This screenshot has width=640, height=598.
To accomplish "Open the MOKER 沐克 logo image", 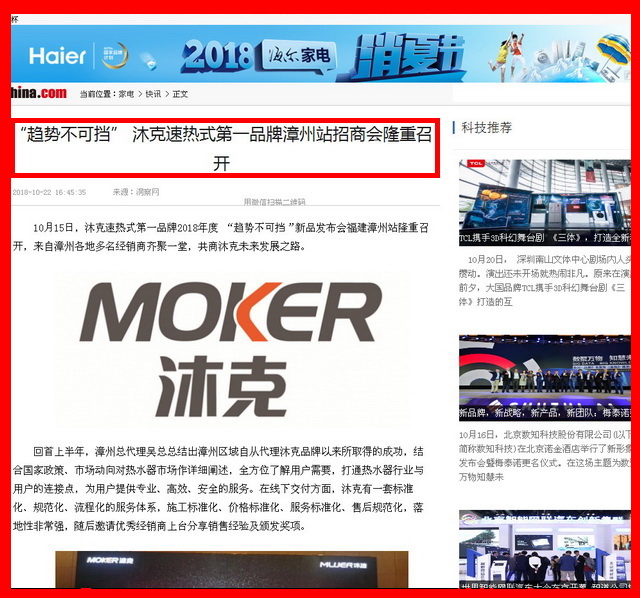I will [x=231, y=348].
